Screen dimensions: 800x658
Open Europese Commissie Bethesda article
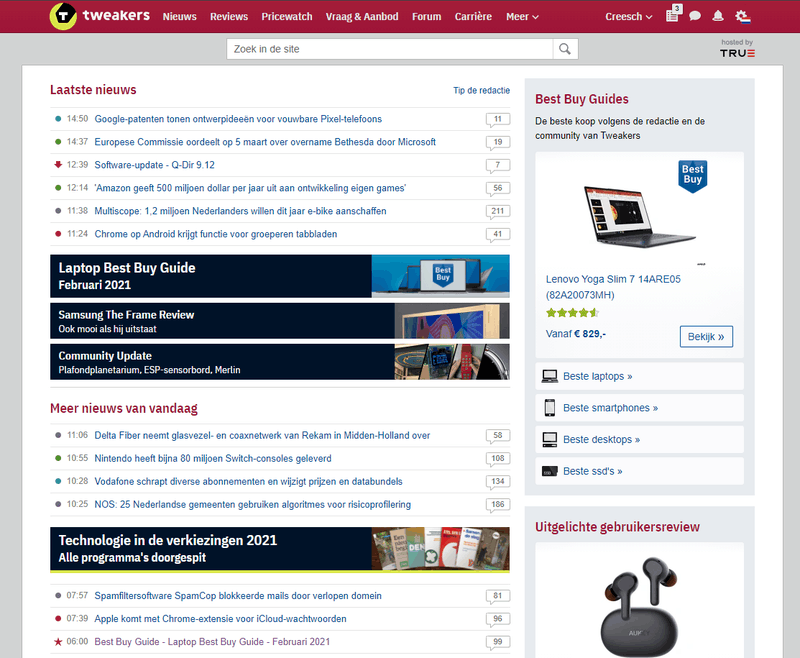pyautogui.click(x=265, y=142)
